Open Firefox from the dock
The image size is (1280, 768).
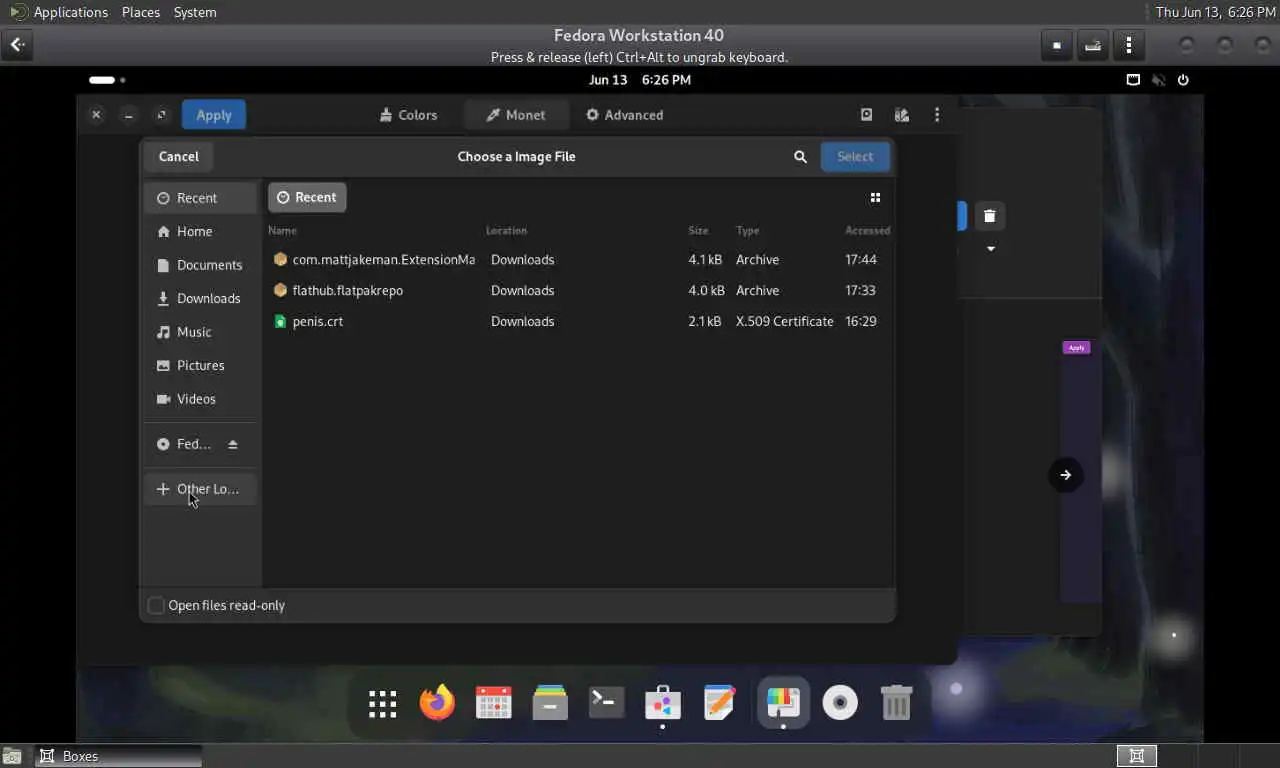click(x=437, y=703)
